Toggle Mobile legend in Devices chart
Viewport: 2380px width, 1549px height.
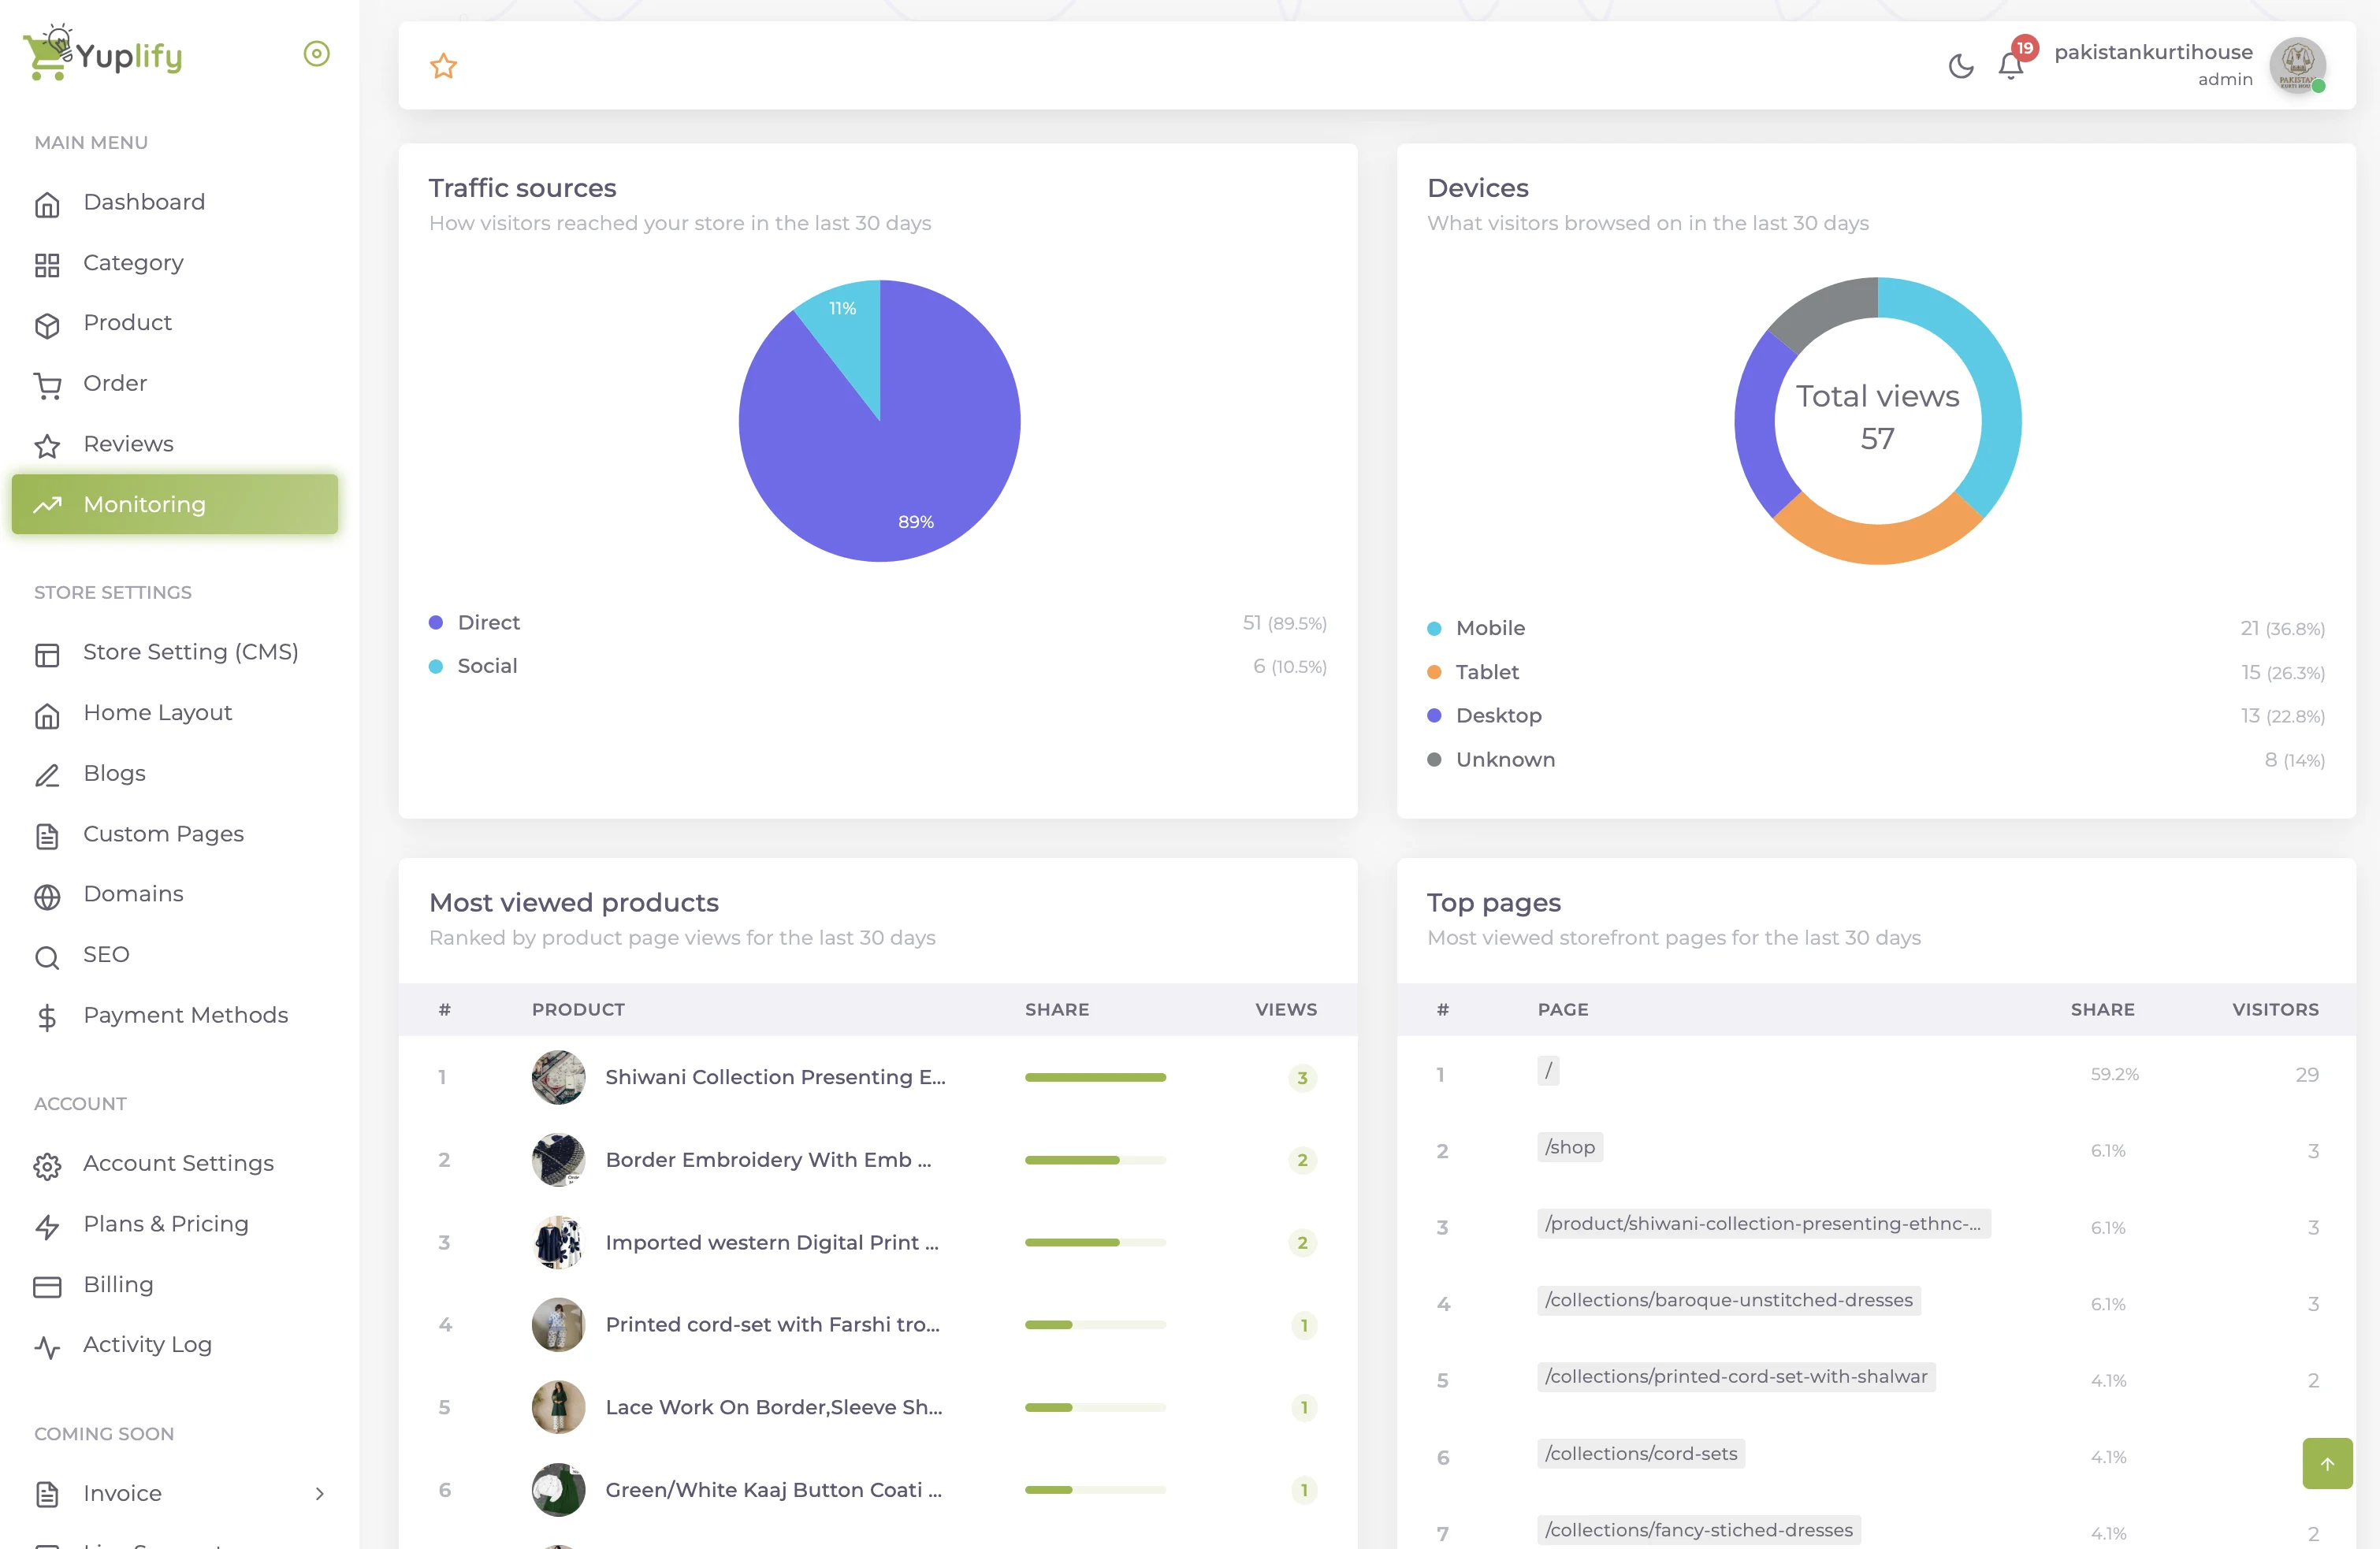pyautogui.click(x=1476, y=628)
